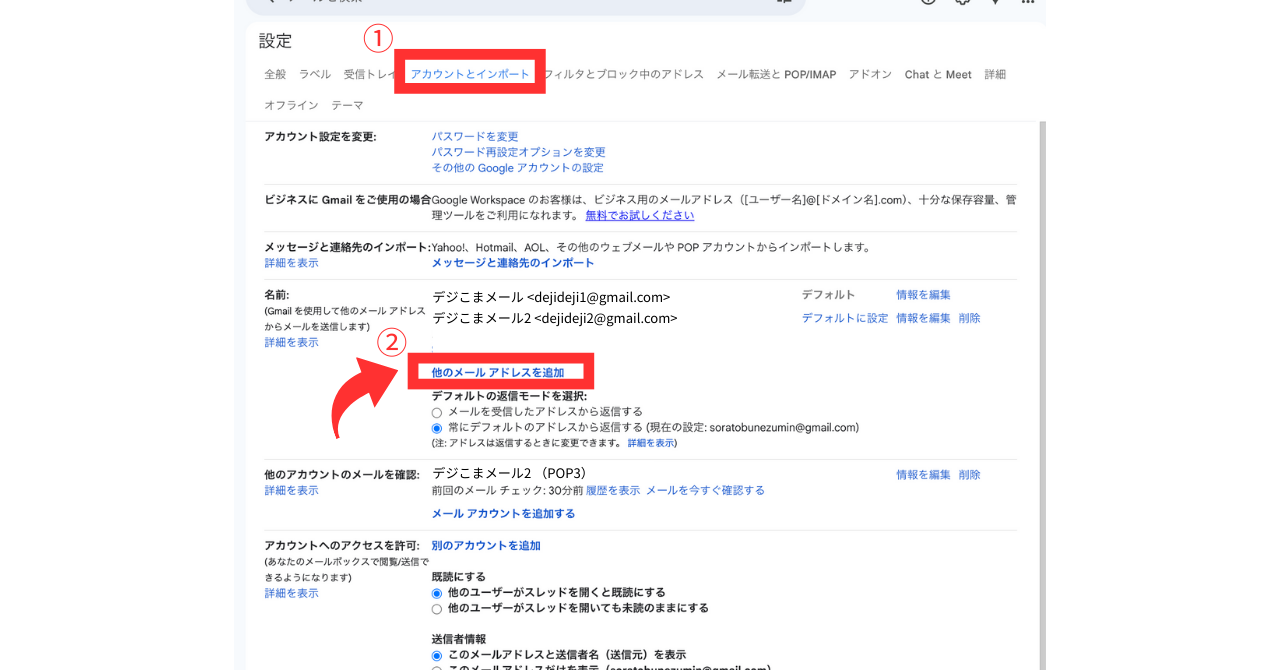The image size is (1280, 670).
Task: Click the パスワードを変更 link
Action: point(475,137)
